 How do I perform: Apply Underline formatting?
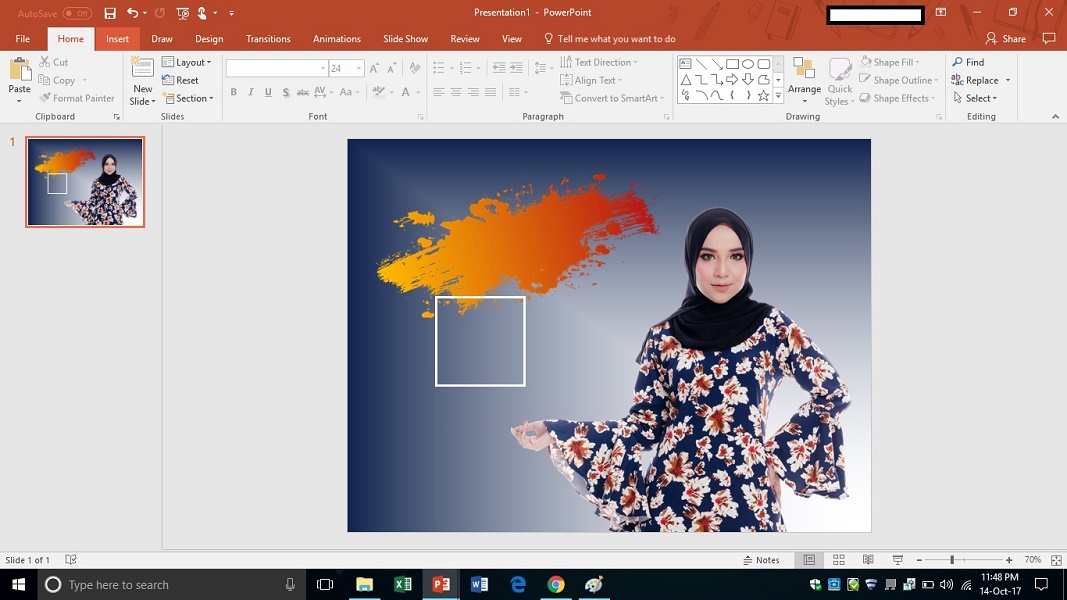268,92
